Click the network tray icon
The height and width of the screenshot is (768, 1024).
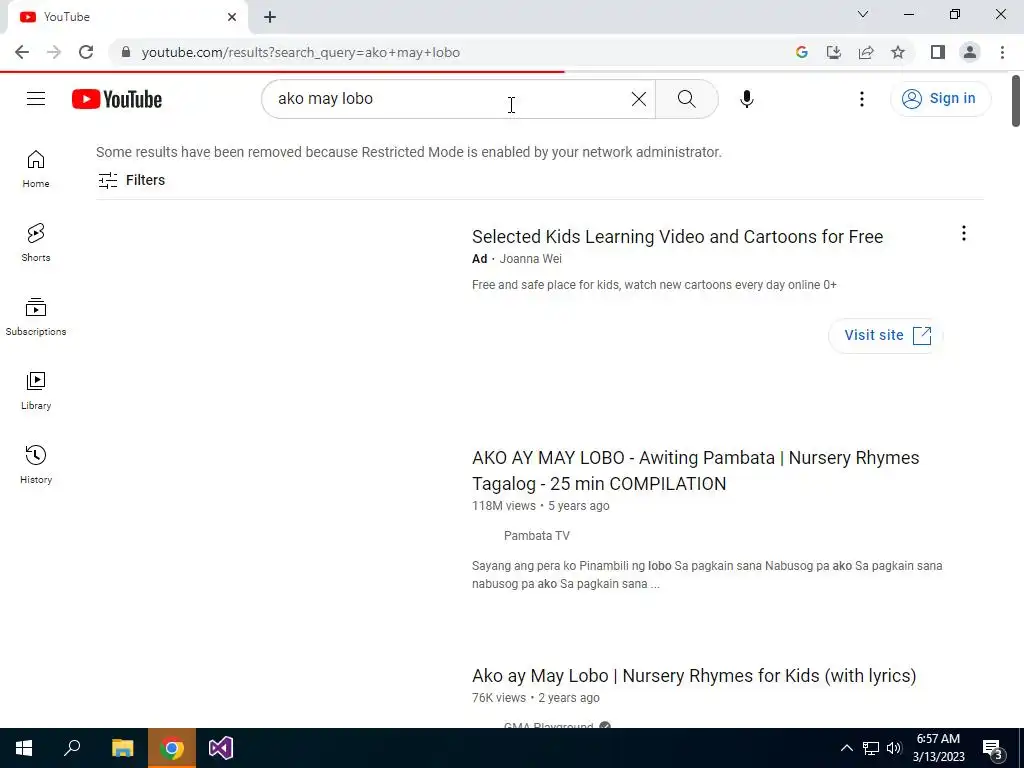tap(871, 748)
